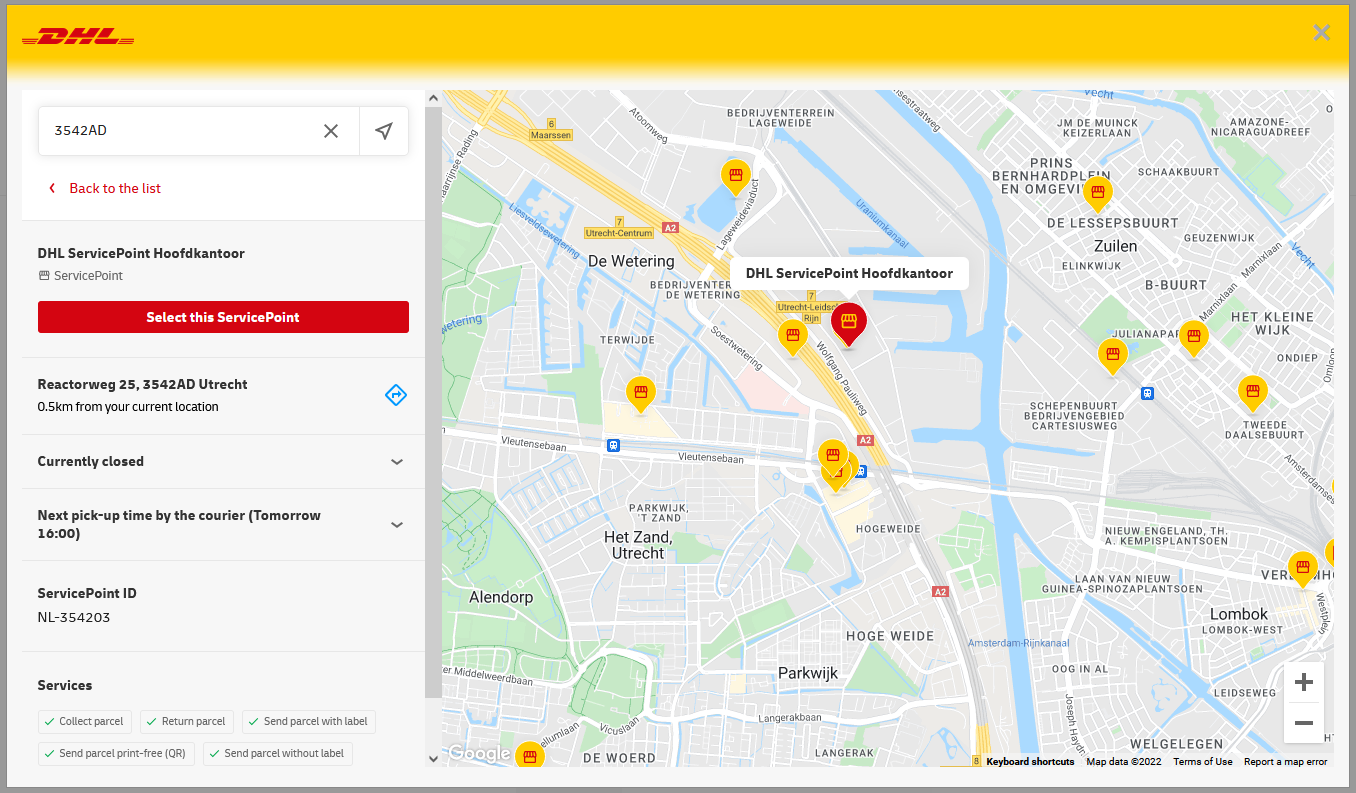Zoom in on the map

point(1304,683)
